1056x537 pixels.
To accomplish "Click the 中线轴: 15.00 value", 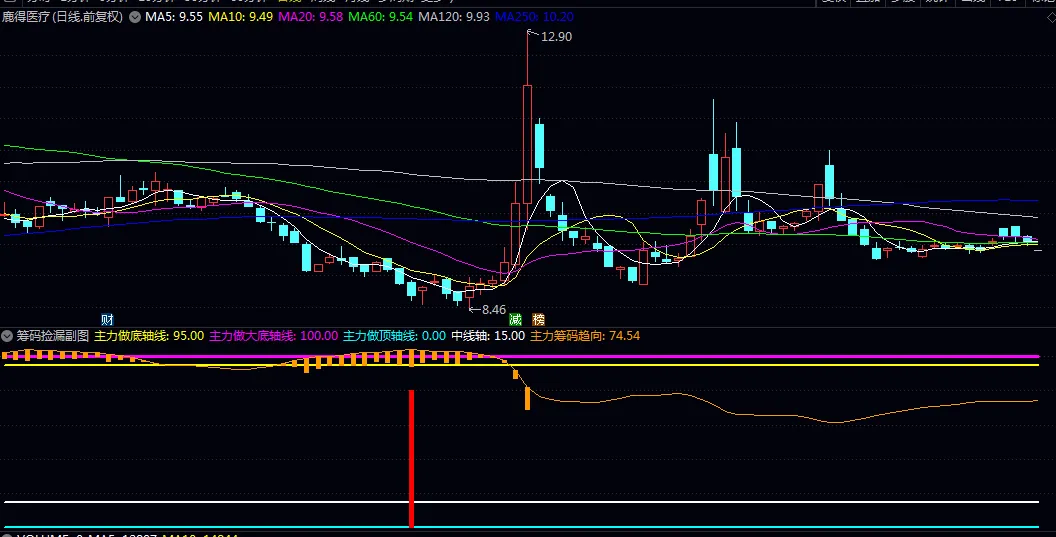I will (x=488, y=336).
